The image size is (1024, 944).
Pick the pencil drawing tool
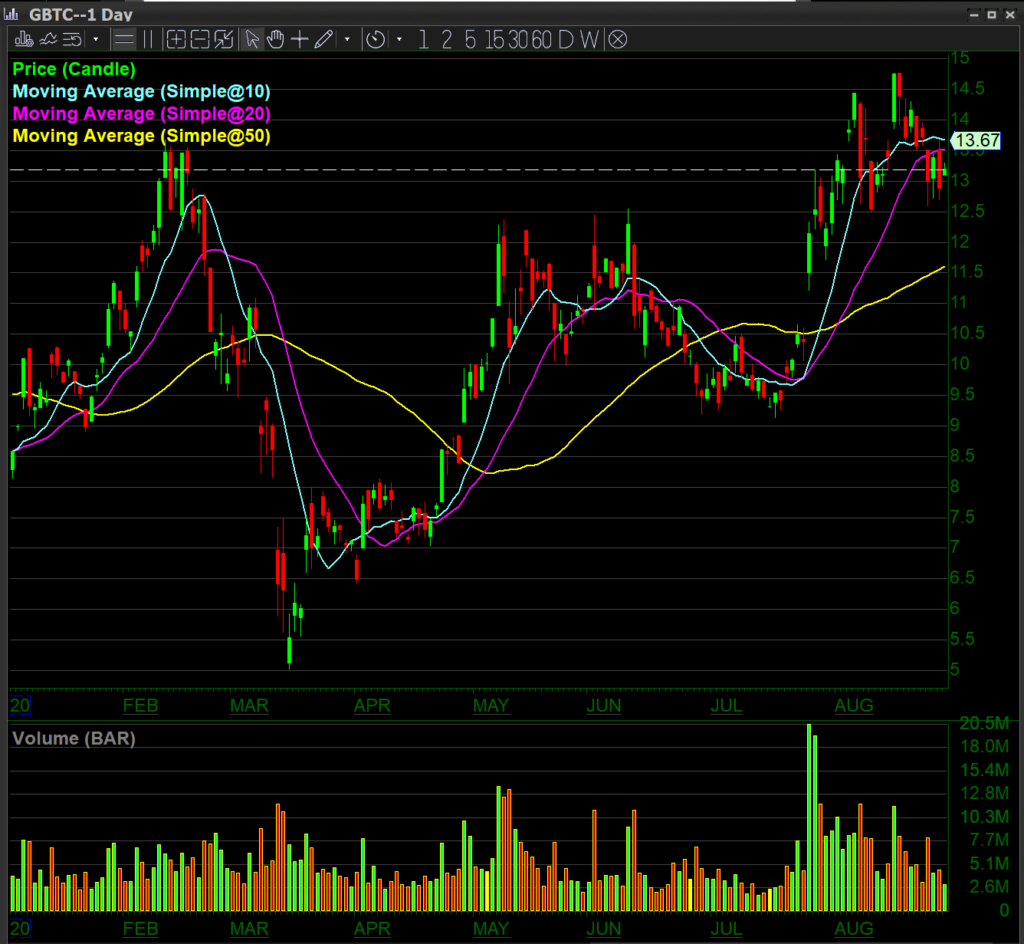pyautogui.click(x=323, y=40)
